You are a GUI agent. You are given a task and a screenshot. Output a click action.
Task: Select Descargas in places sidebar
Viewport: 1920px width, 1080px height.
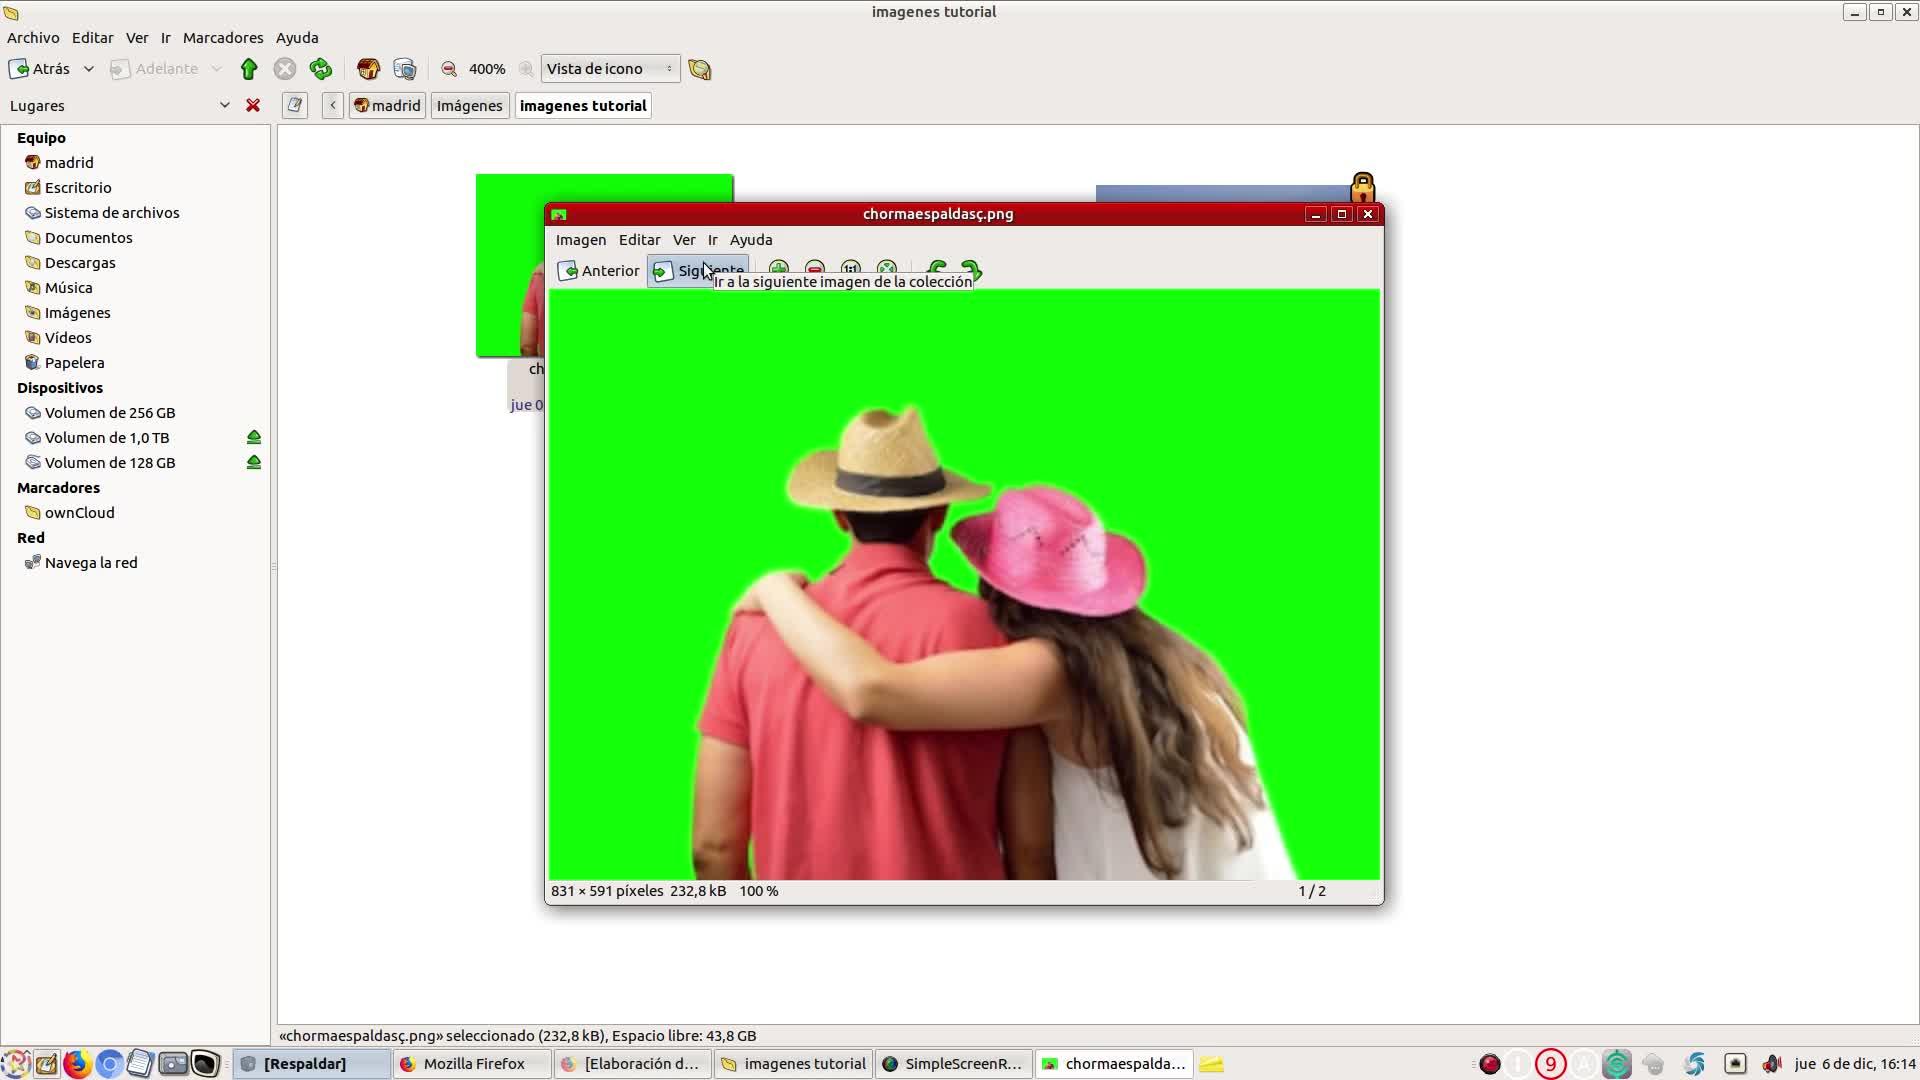tap(80, 263)
